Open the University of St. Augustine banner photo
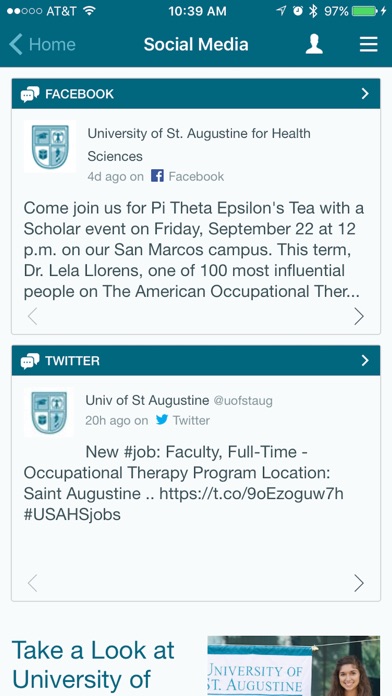Image resolution: width=392 pixels, height=696 pixels. [x=294, y=666]
